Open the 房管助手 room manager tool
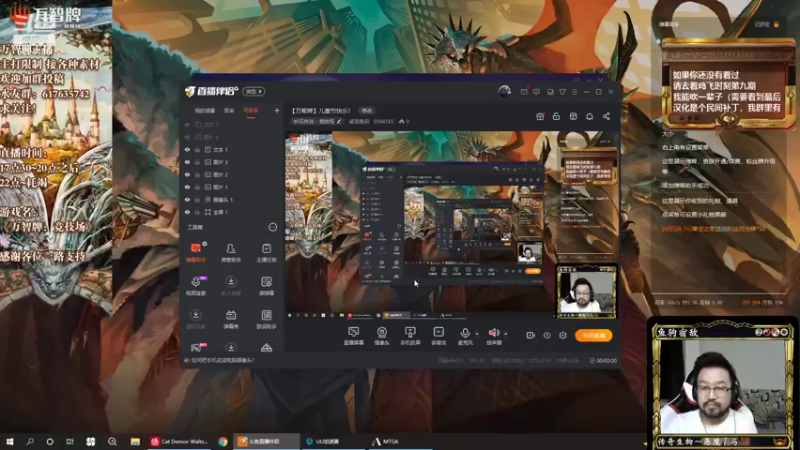This screenshot has width=800, height=450. [231, 253]
